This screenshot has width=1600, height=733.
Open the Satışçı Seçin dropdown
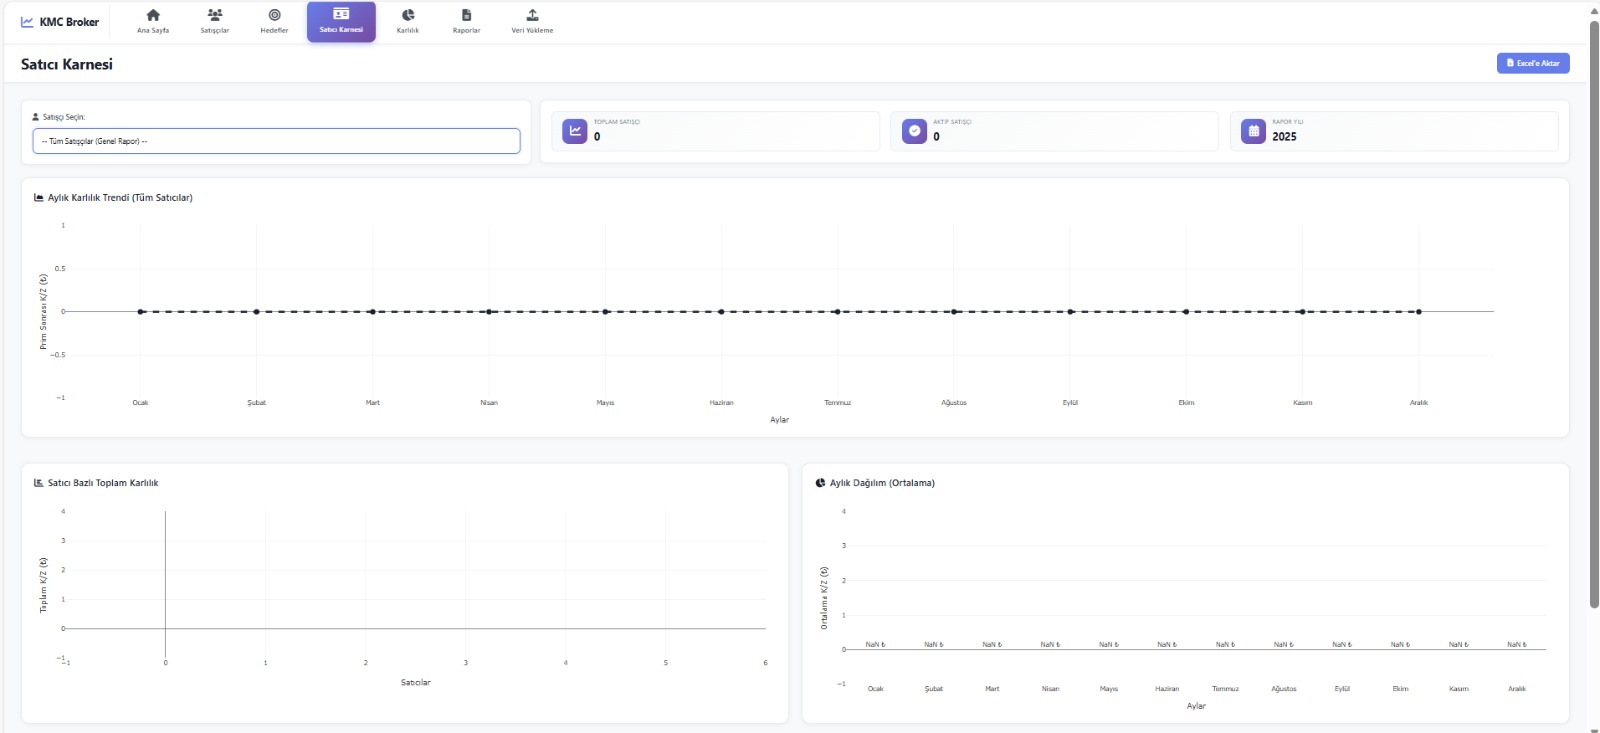[x=276, y=141]
